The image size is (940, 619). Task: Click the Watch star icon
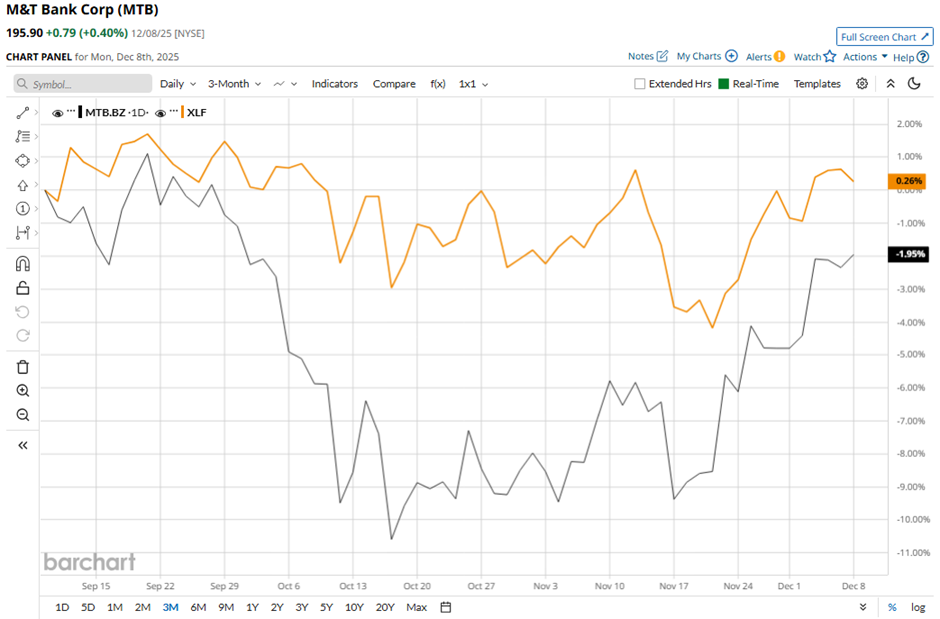pos(830,56)
